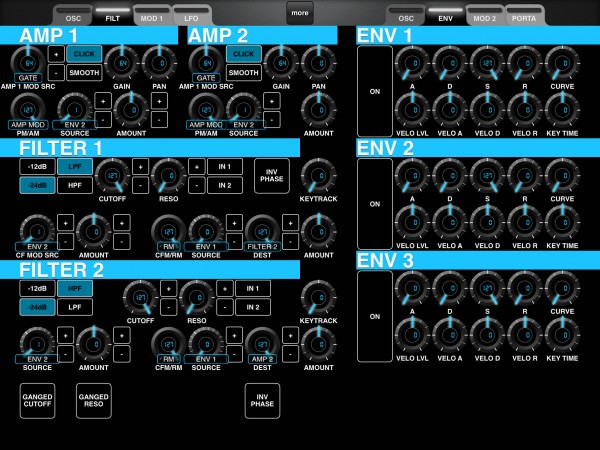Click FILTER 2 RESO knob
The height and width of the screenshot is (450, 600).
pos(197,298)
